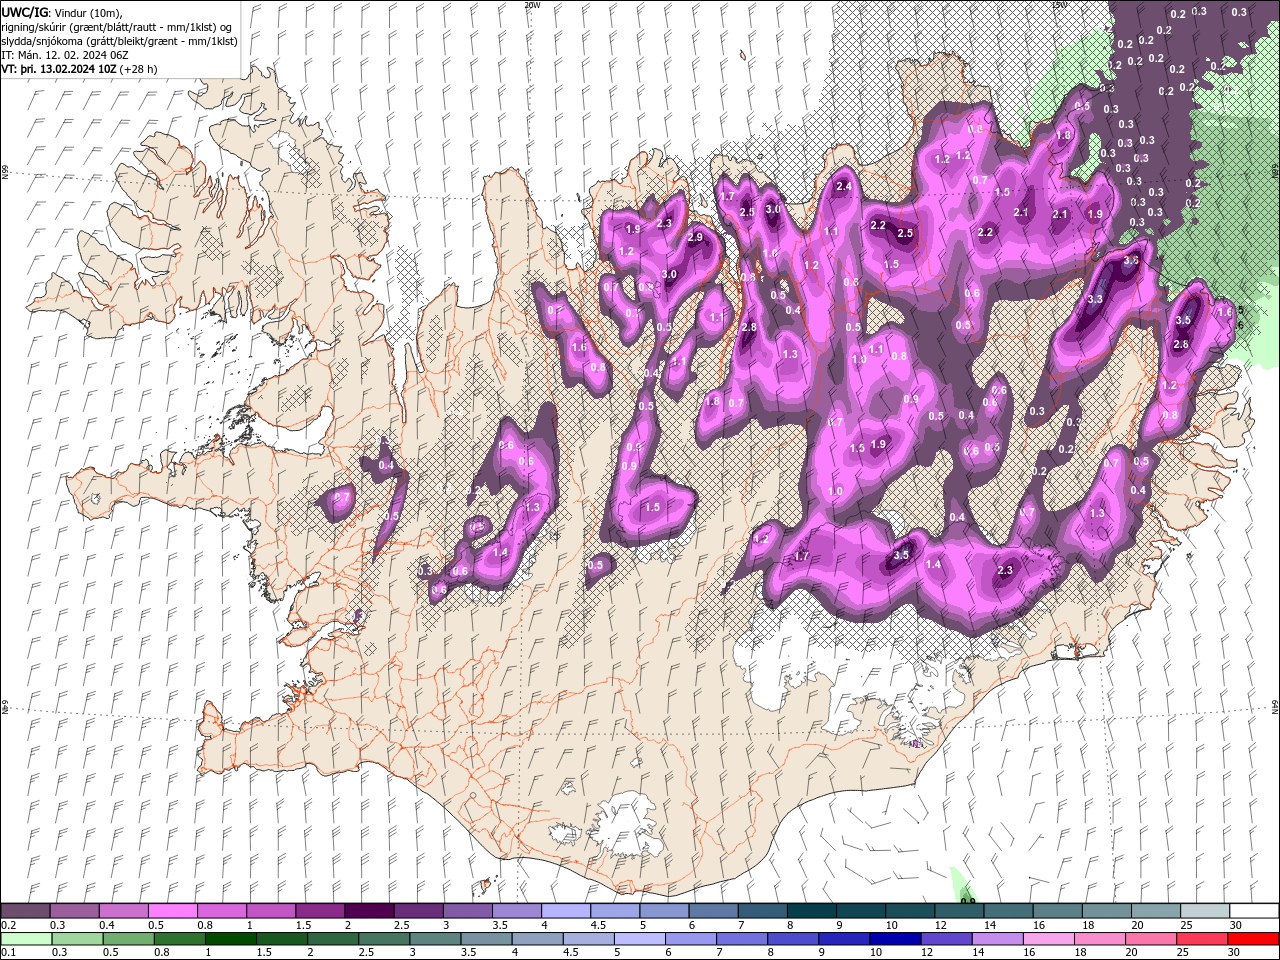This screenshot has width=1280, height=960.
Task: Pick the light lavender 4–4.5 swatch in upper legend
Action: (566, 911)
